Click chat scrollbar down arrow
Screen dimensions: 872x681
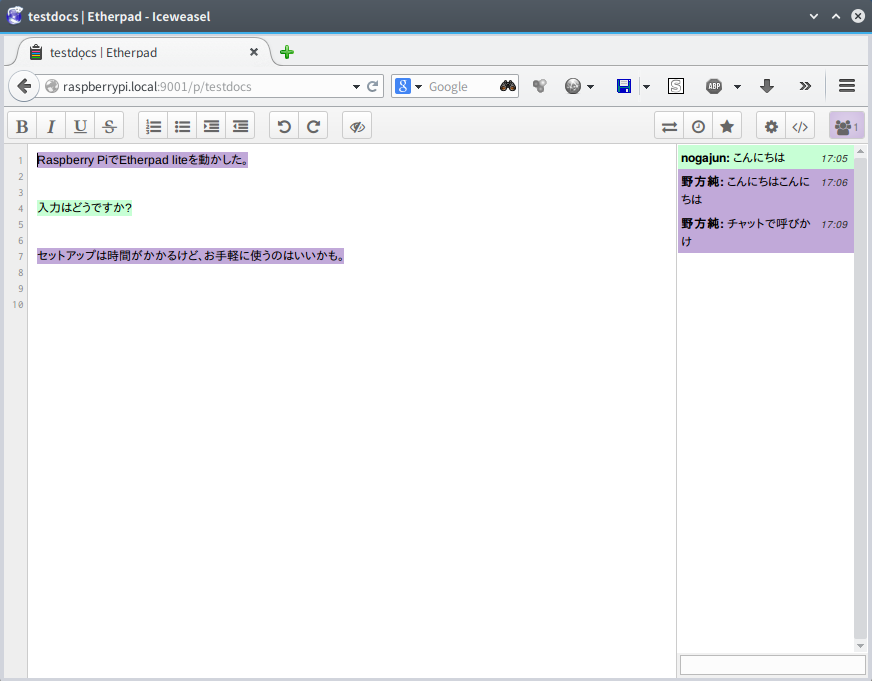861,646
